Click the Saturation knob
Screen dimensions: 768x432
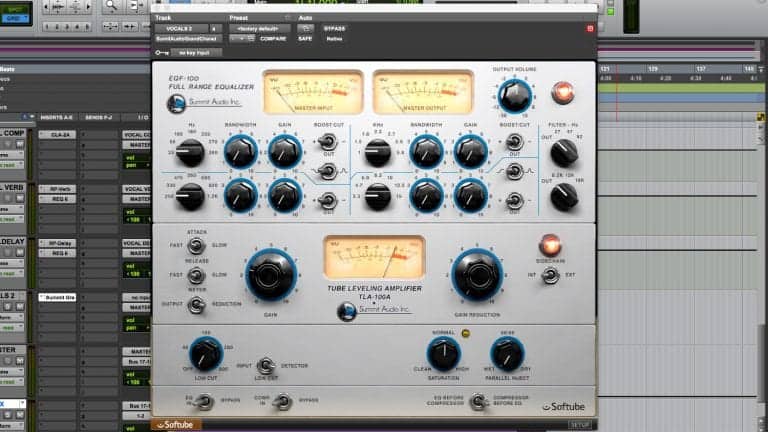[x=444, y=354]
